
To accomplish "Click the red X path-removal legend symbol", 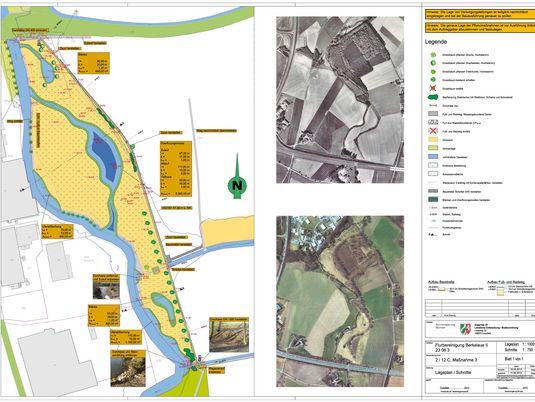I will (x=432, y=131).
